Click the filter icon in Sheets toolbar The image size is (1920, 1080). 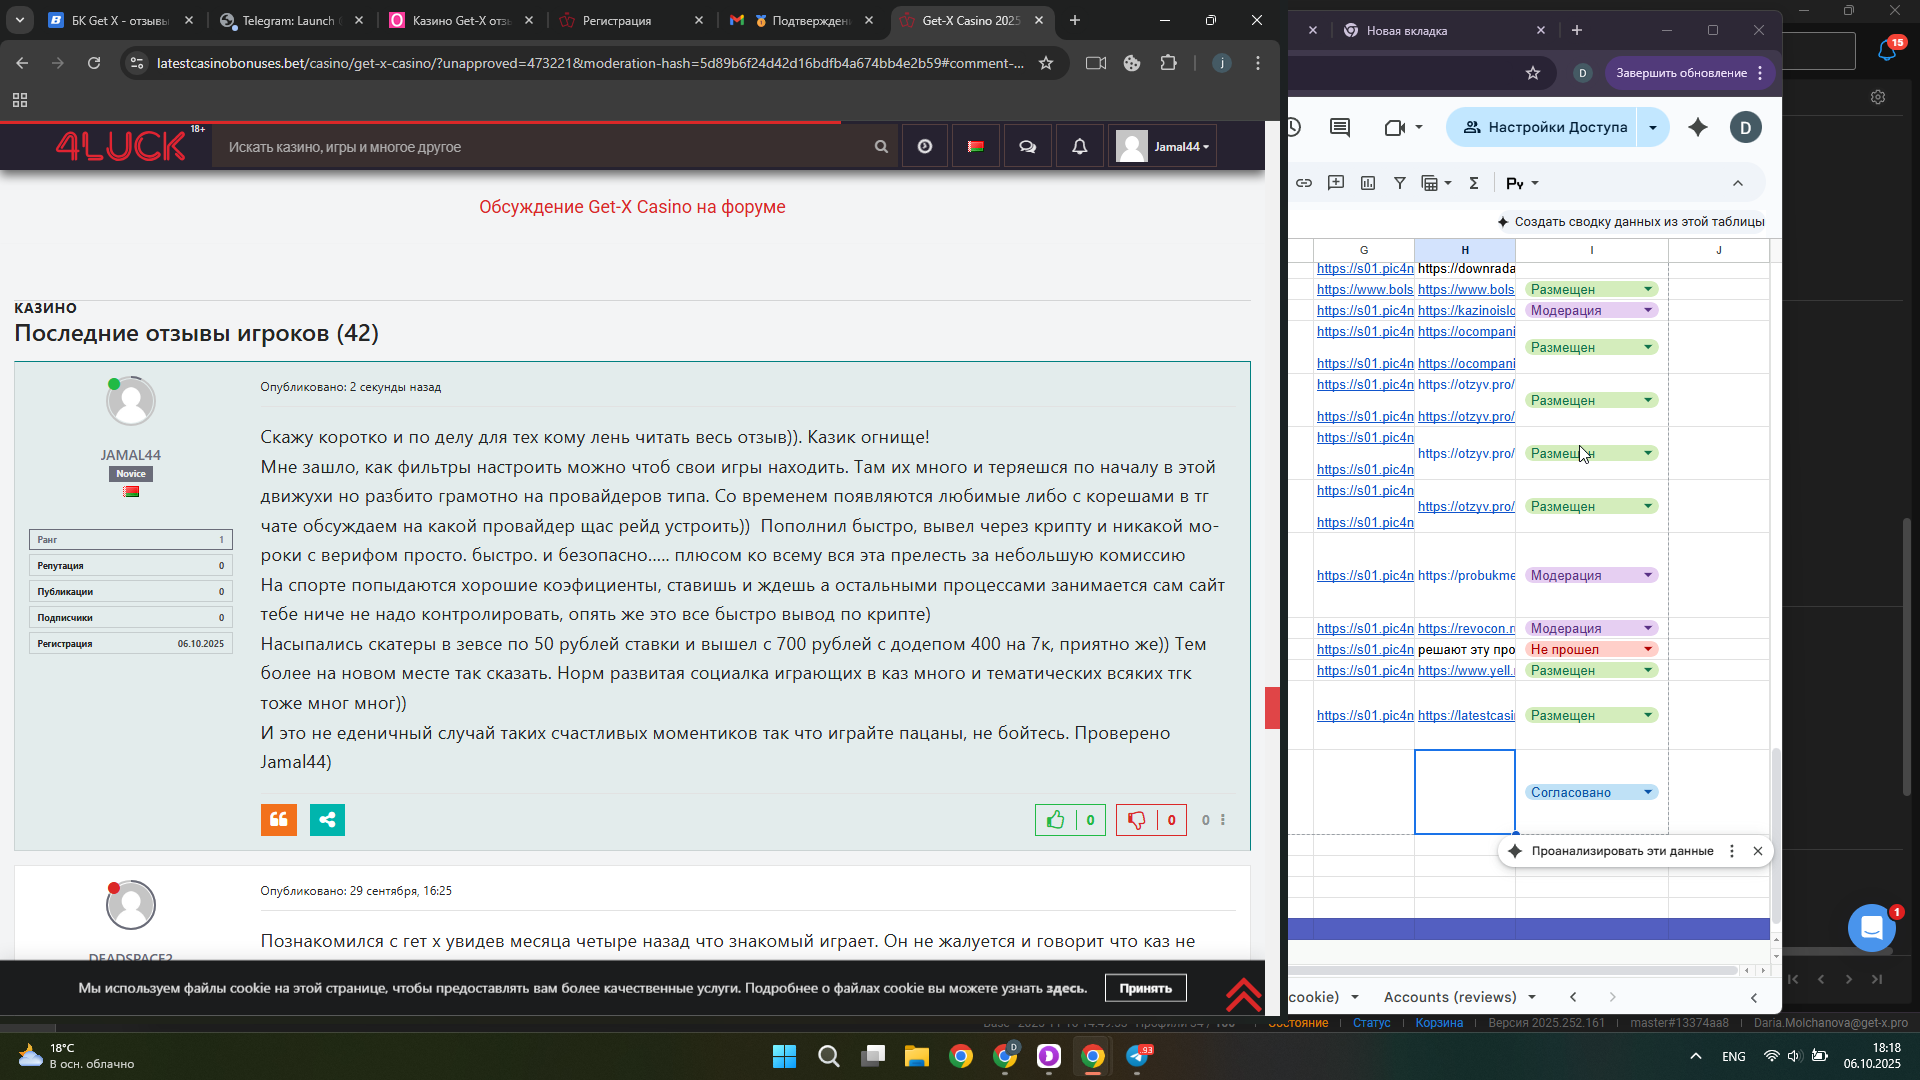pyautogui.click(x=1400, y=183)
